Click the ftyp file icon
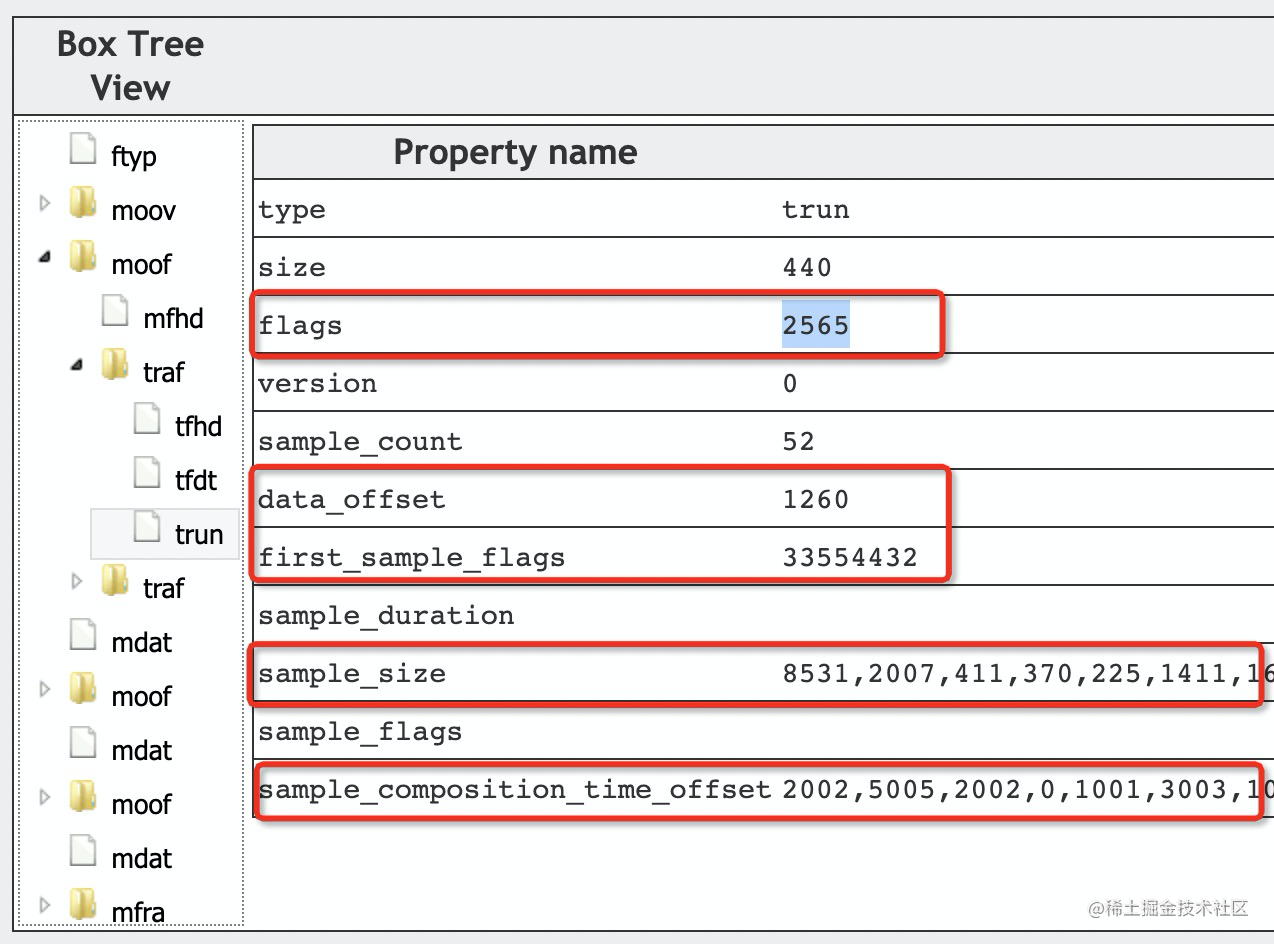 (85, 150)
